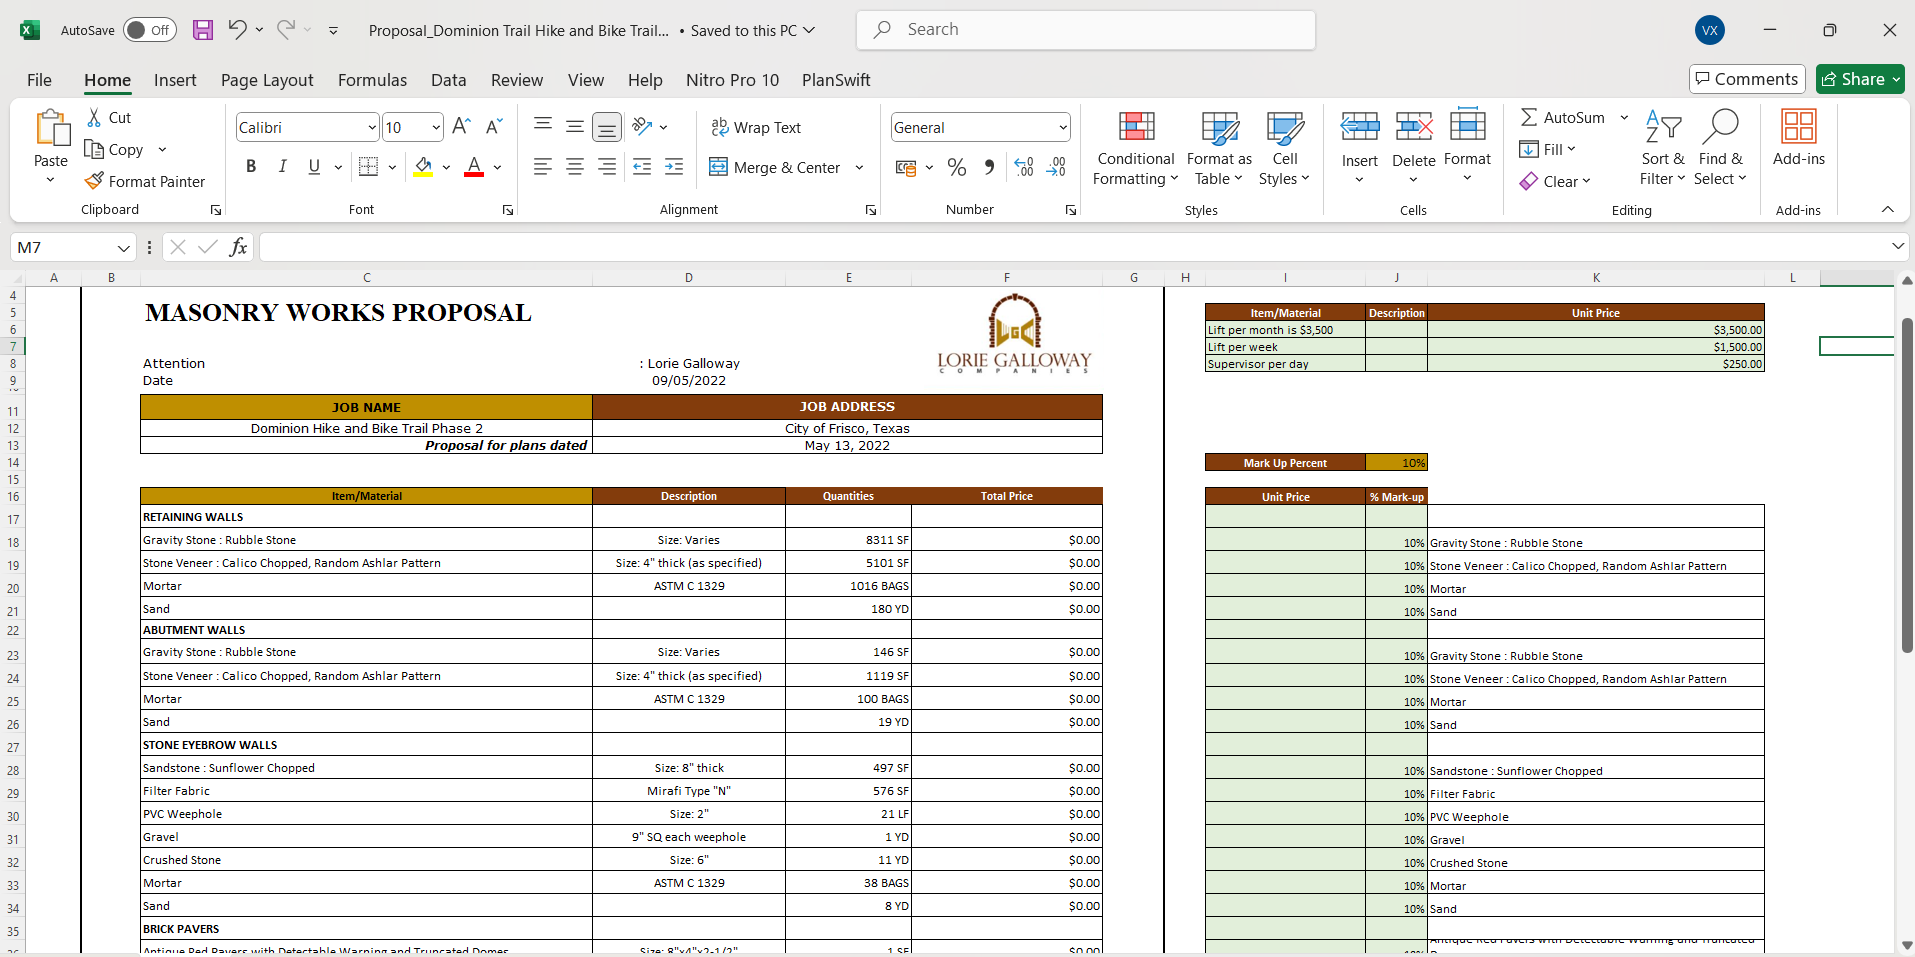Apply yellow Fill Color highlight
Image resolution: width=1915 pixels, height=957 pixels.
(423, 167)
